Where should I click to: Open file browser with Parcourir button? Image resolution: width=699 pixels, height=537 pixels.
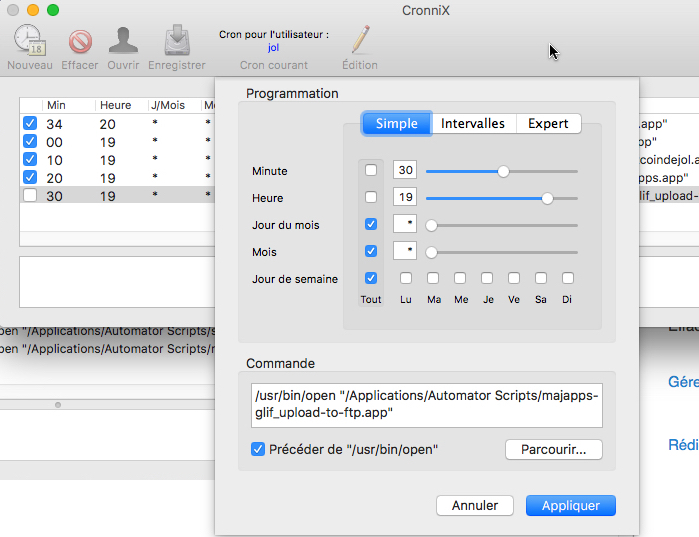point(553,449)
